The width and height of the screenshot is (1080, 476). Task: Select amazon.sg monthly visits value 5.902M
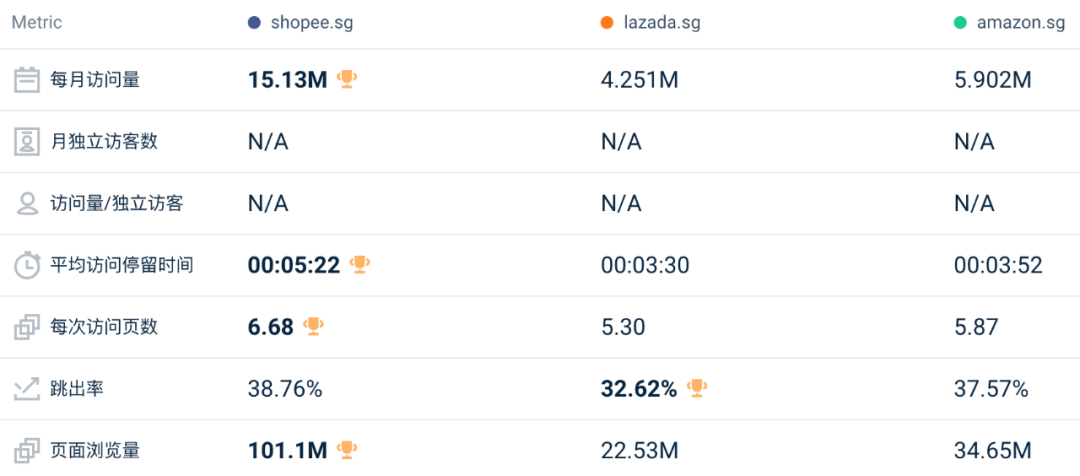click(992, 80)
